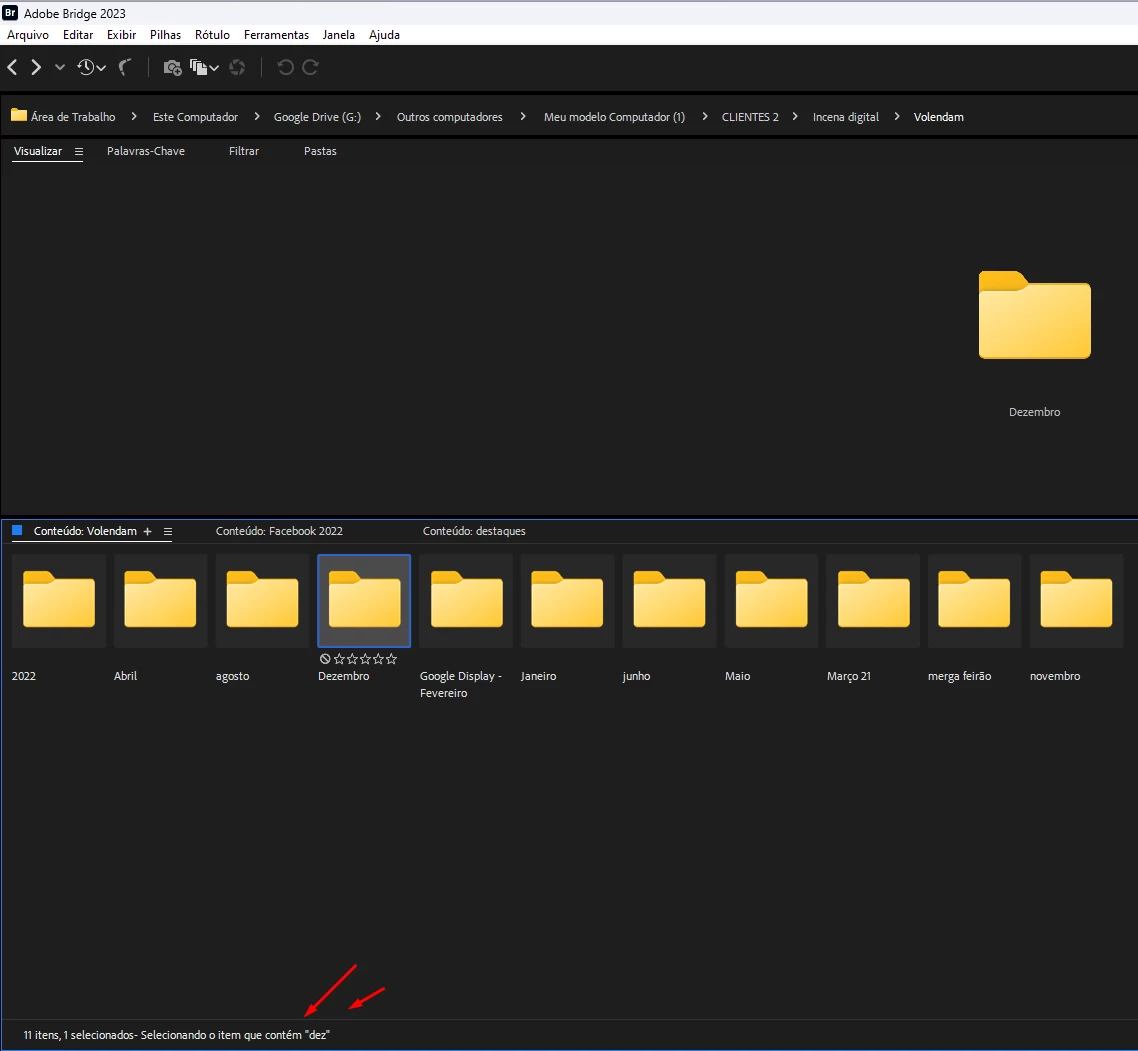Viewport: 1138px width, 1051px height.
Task: Select the Dezembro folder in content panel
Action: 364,600
